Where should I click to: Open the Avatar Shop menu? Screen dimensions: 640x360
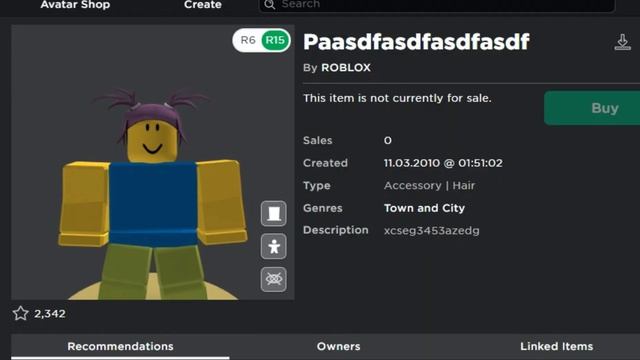[x=75, y=4]
